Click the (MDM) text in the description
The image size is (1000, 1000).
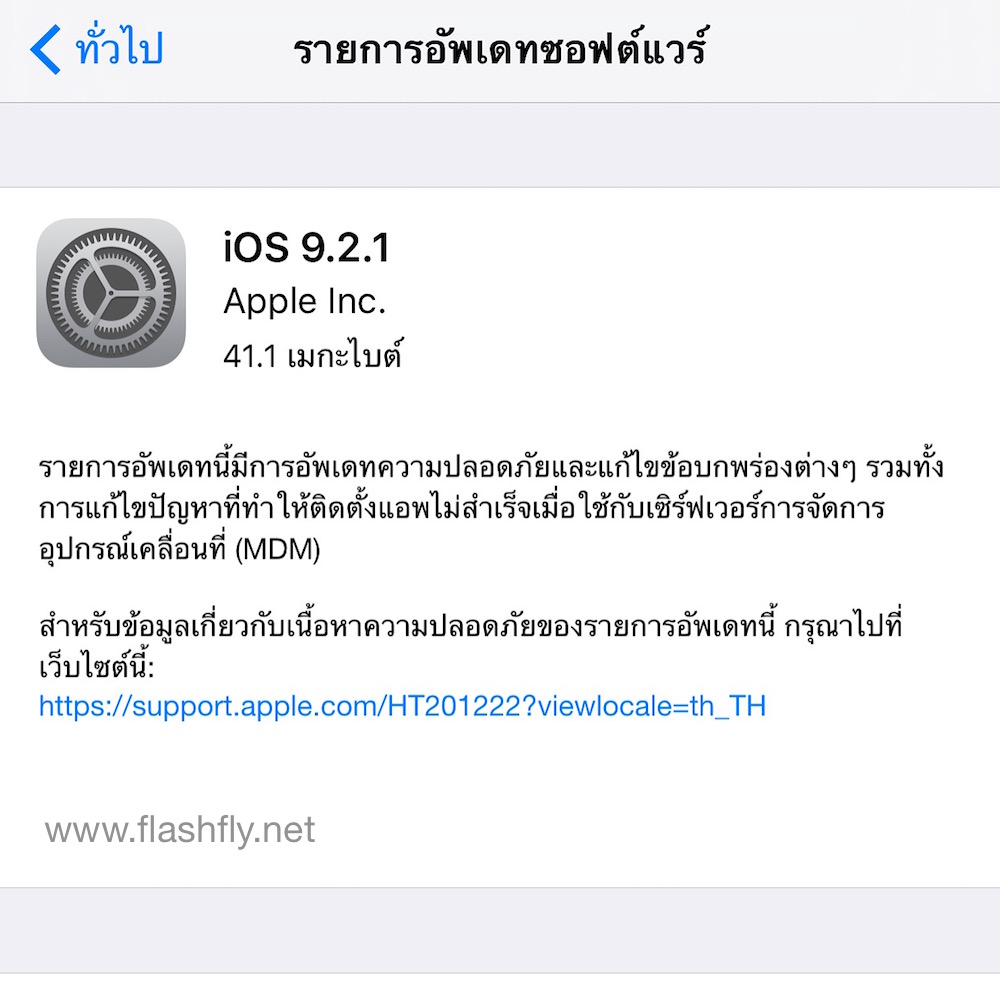[277, 549]
